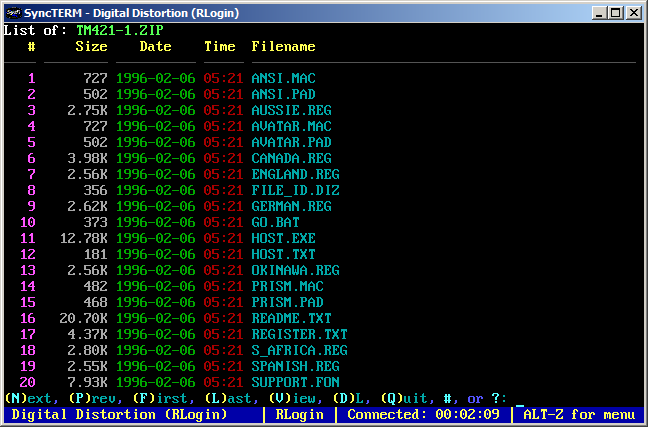
Task: Maximize the SyncTERM window
Action: pos(615,12)
